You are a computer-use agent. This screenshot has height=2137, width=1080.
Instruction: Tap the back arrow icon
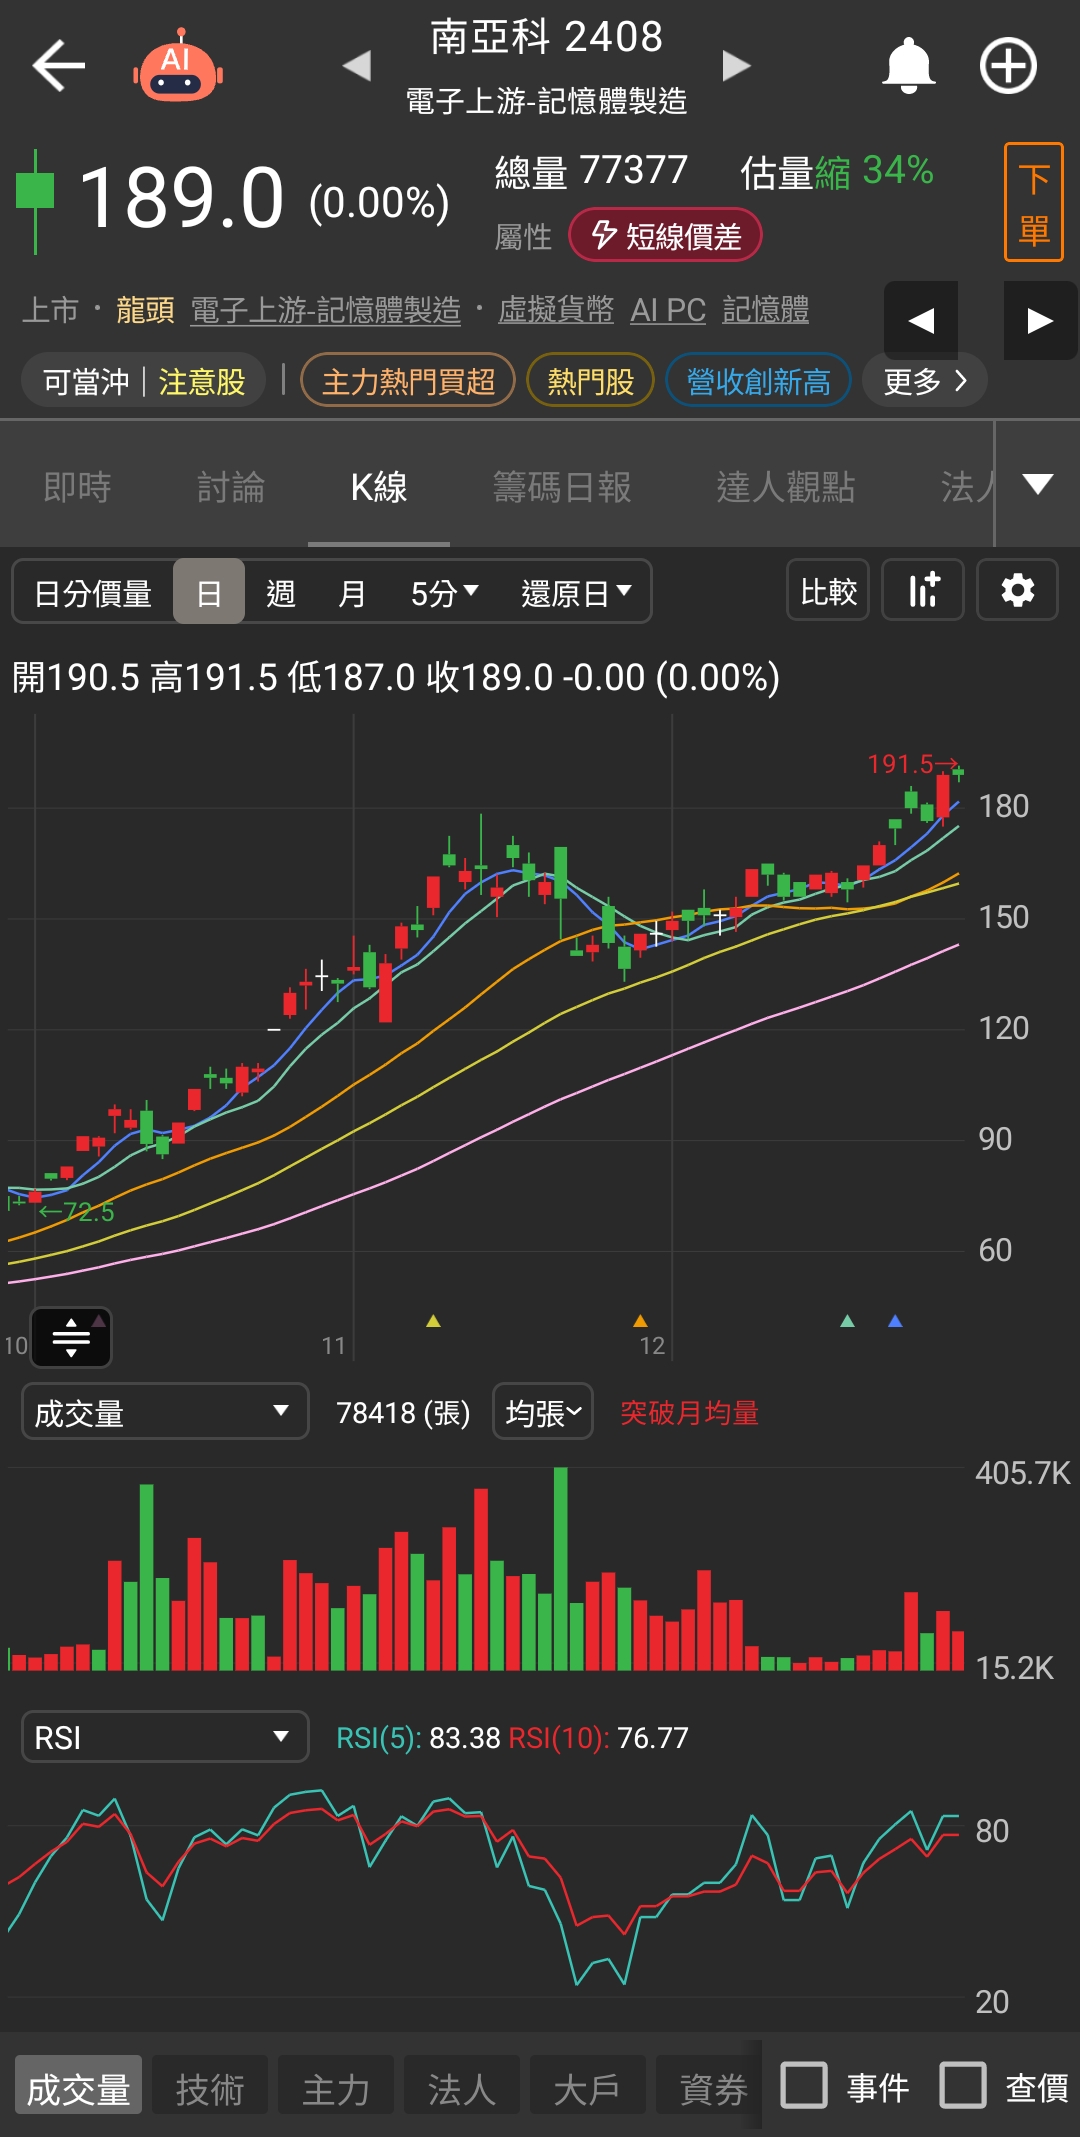59,66
